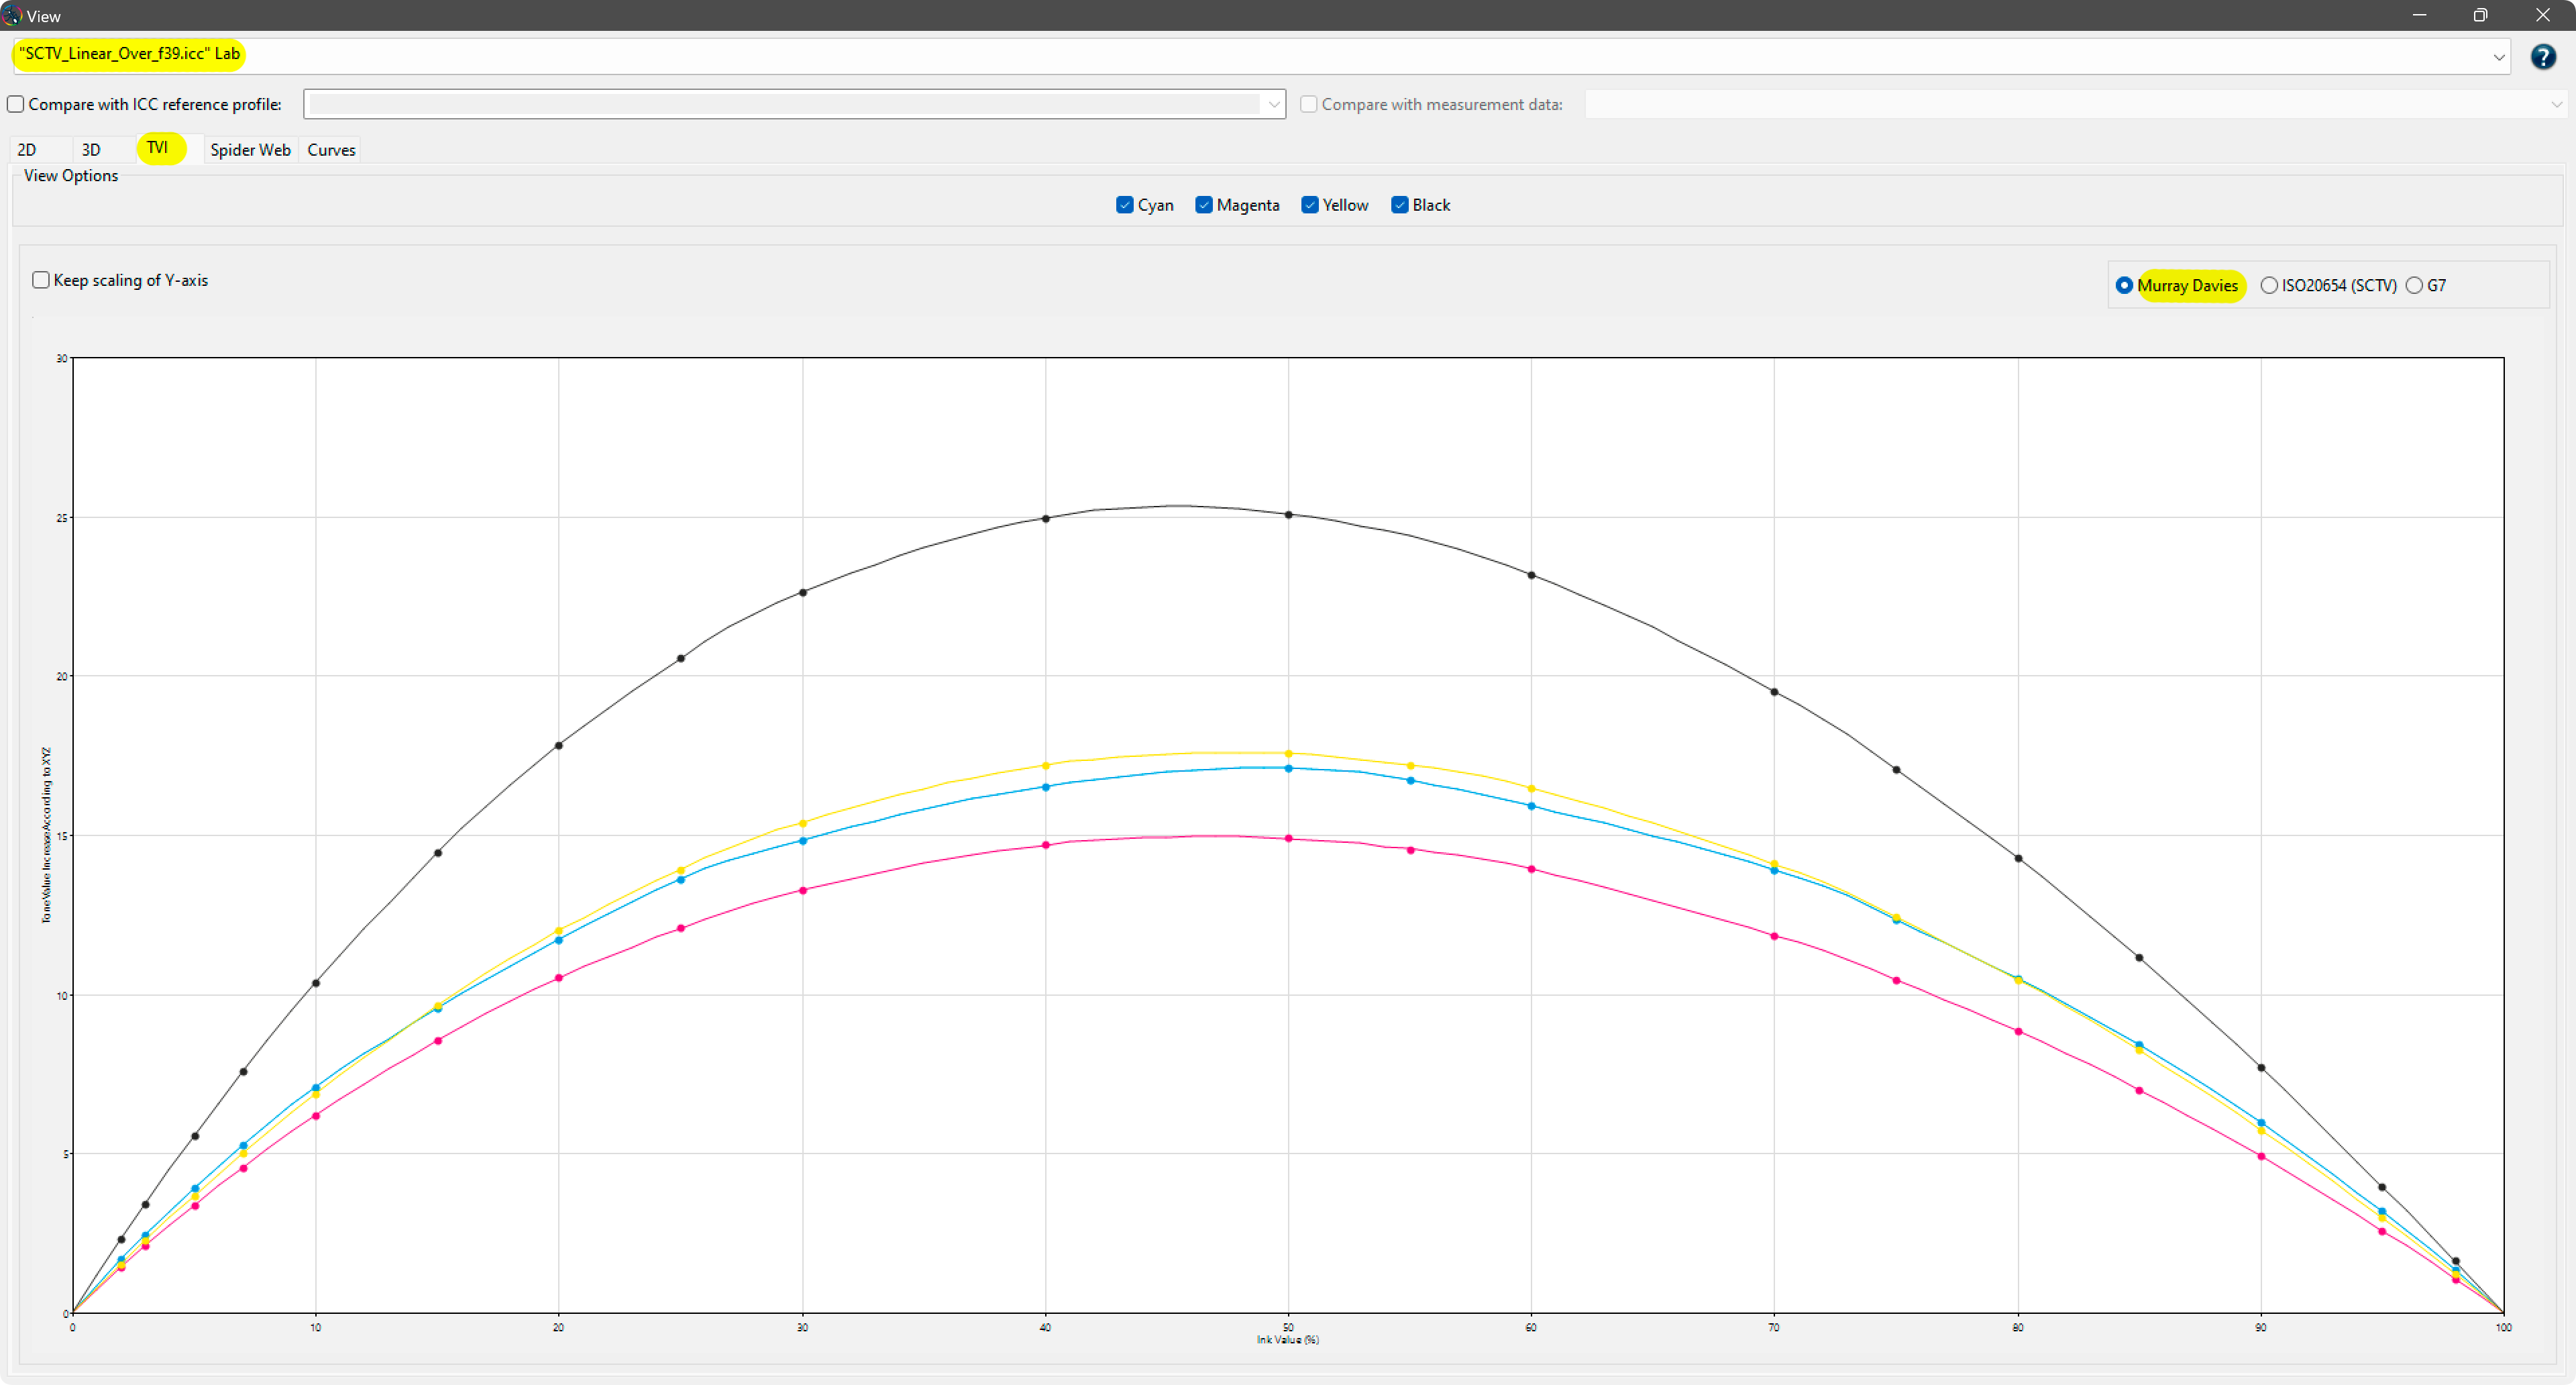Click the app icon in title bar
This screenshot has width=2576, height=1385.
coord(11,15)
